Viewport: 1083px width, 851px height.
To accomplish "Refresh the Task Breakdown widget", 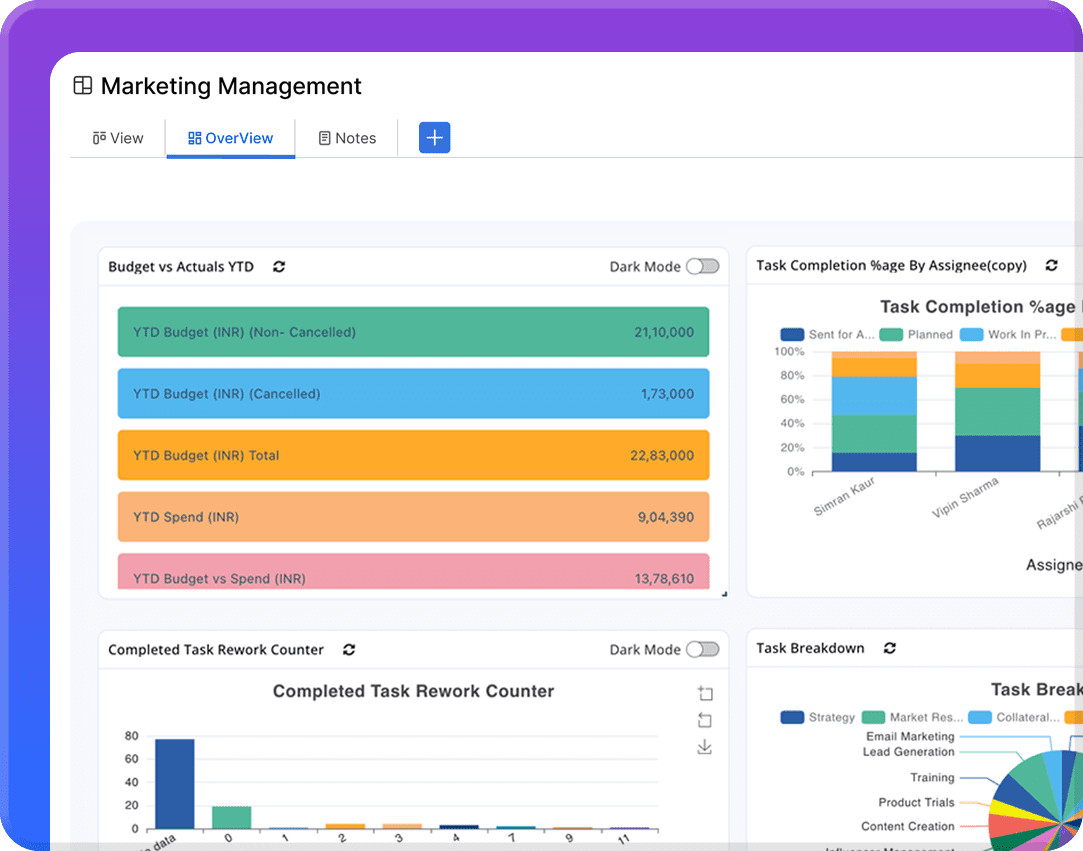I will coord(890,648).
